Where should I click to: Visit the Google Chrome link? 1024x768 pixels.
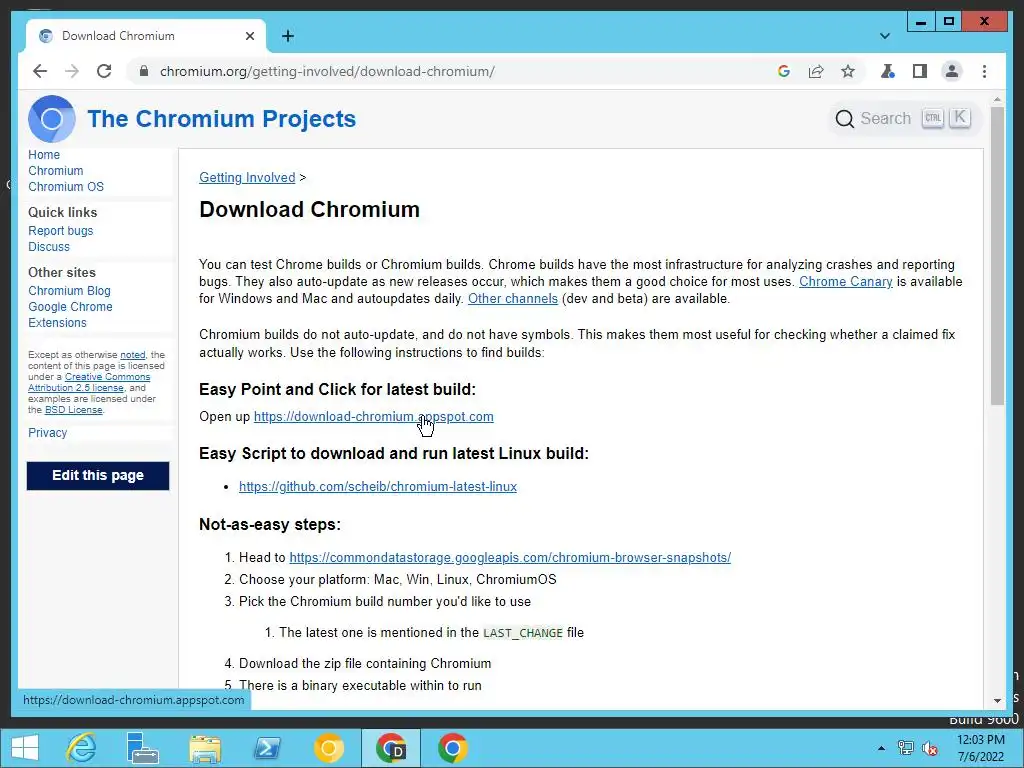point(70,307)
